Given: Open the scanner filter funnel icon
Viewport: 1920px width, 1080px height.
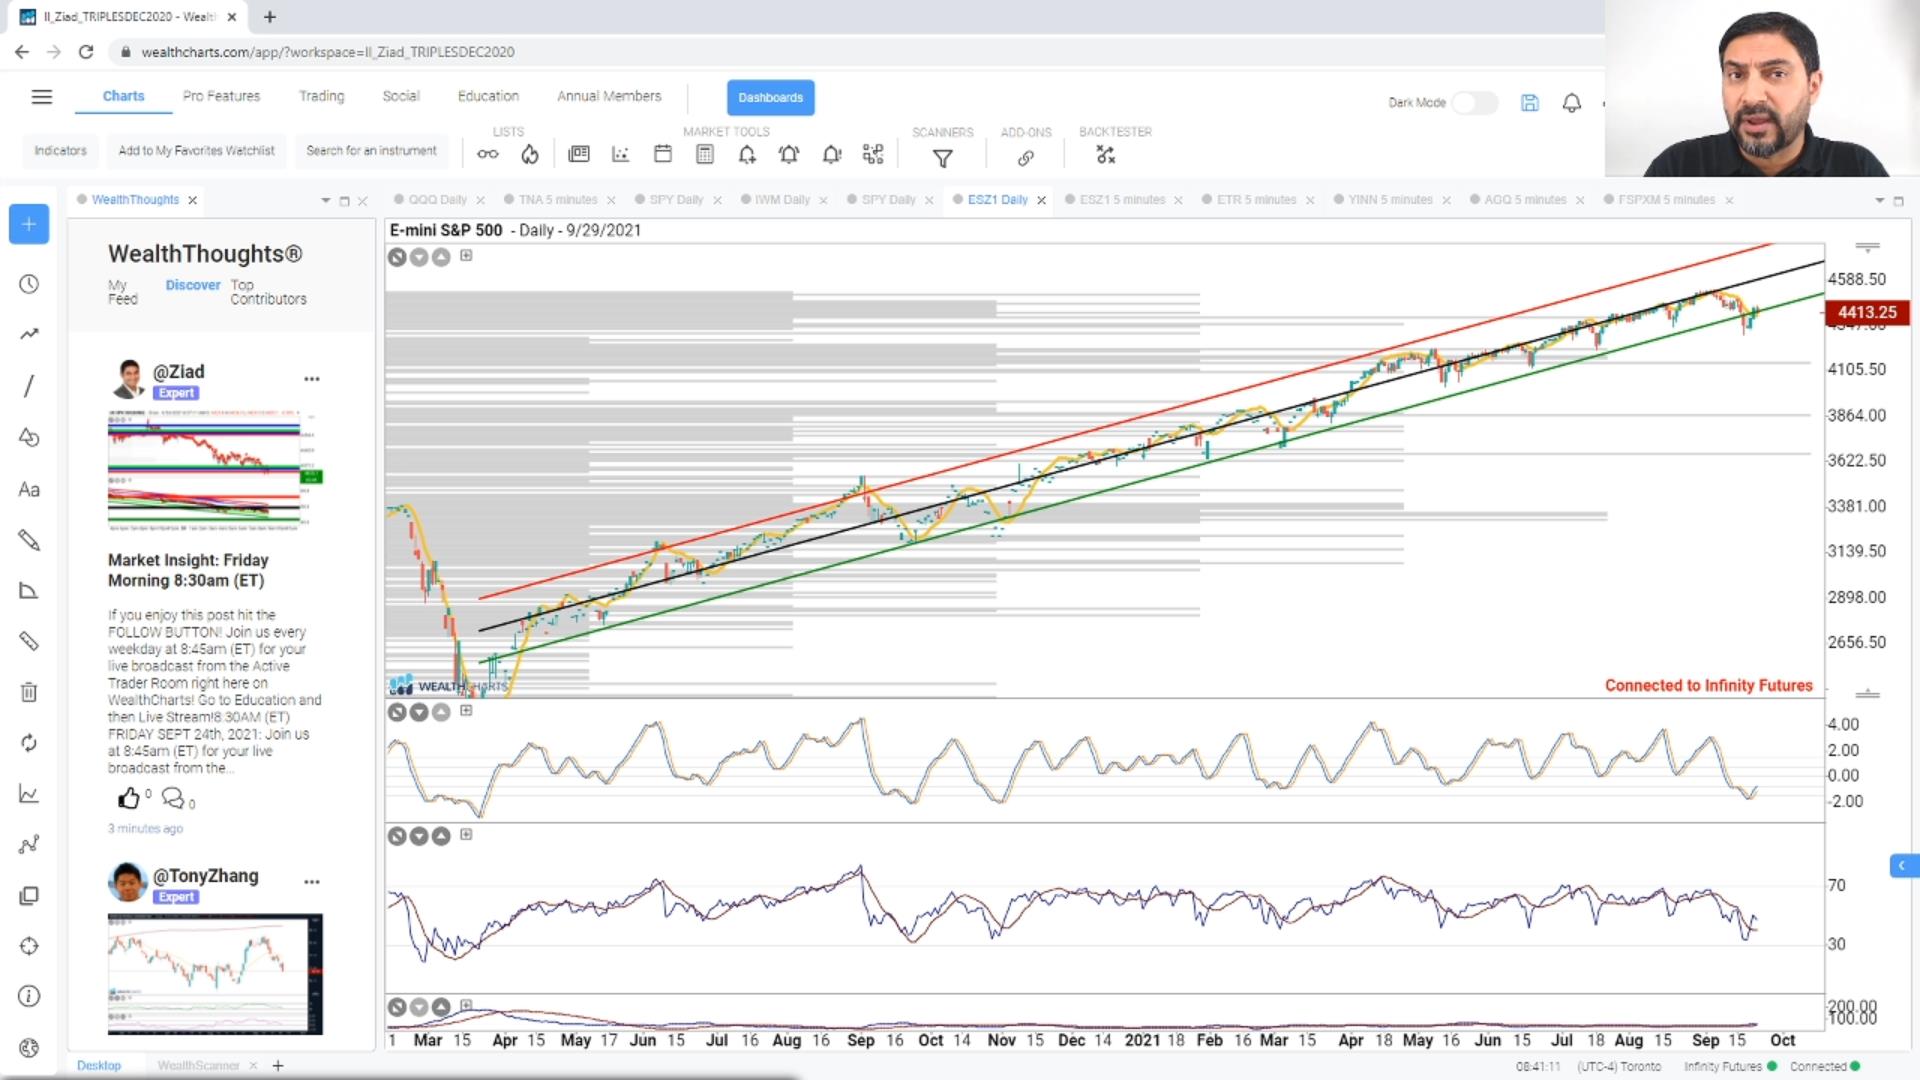Looking at the screenshot, I should point(943,158).
